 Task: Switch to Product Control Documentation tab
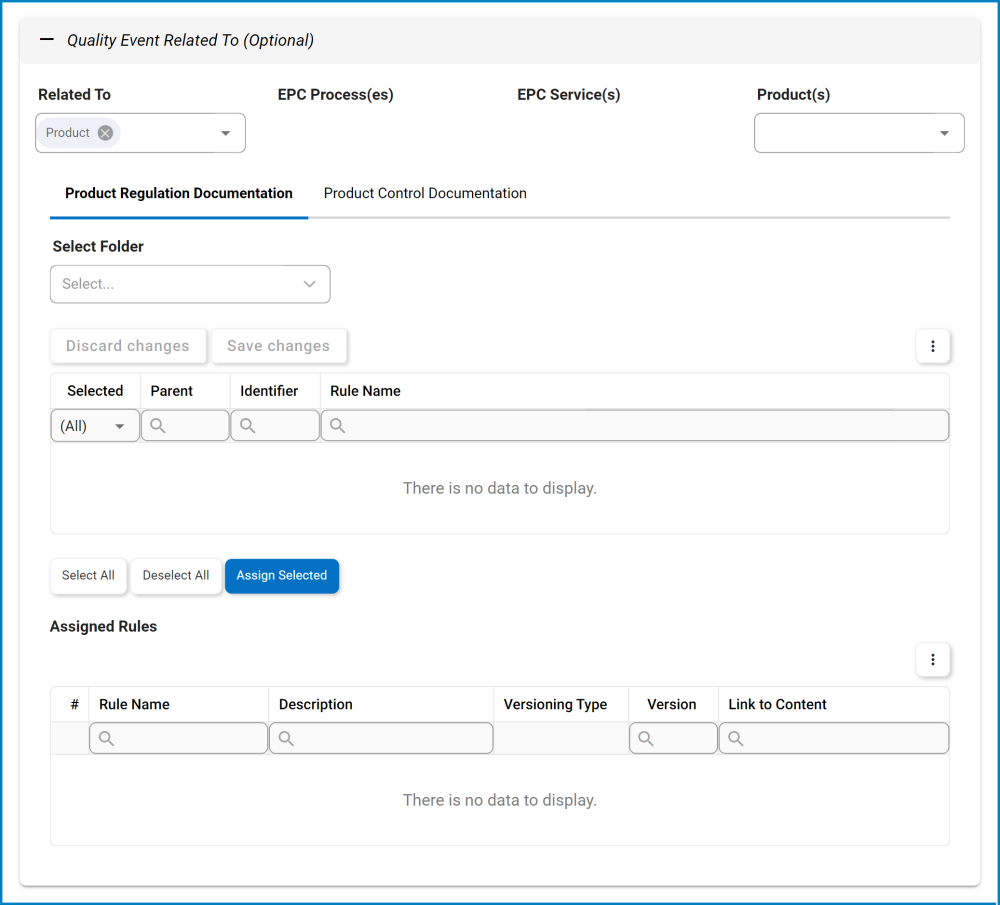[424, 193]
